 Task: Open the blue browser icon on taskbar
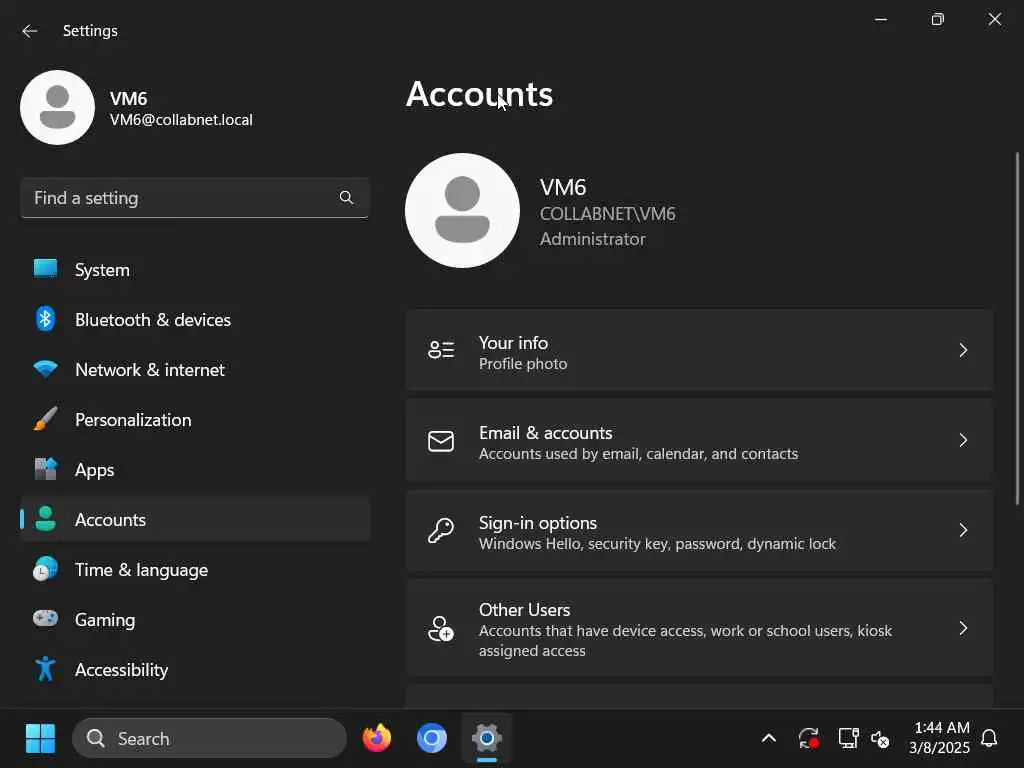tap(432, 739)
